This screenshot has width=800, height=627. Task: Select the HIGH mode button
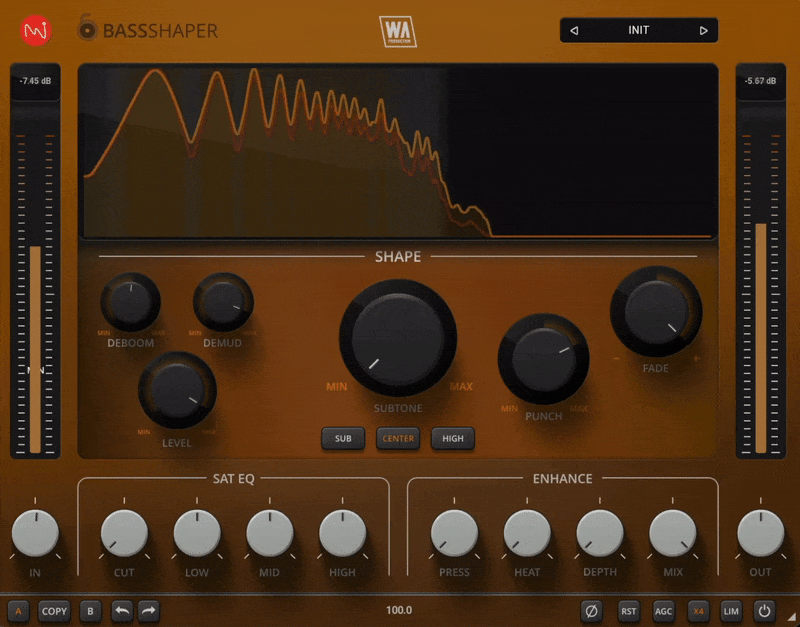453,438
